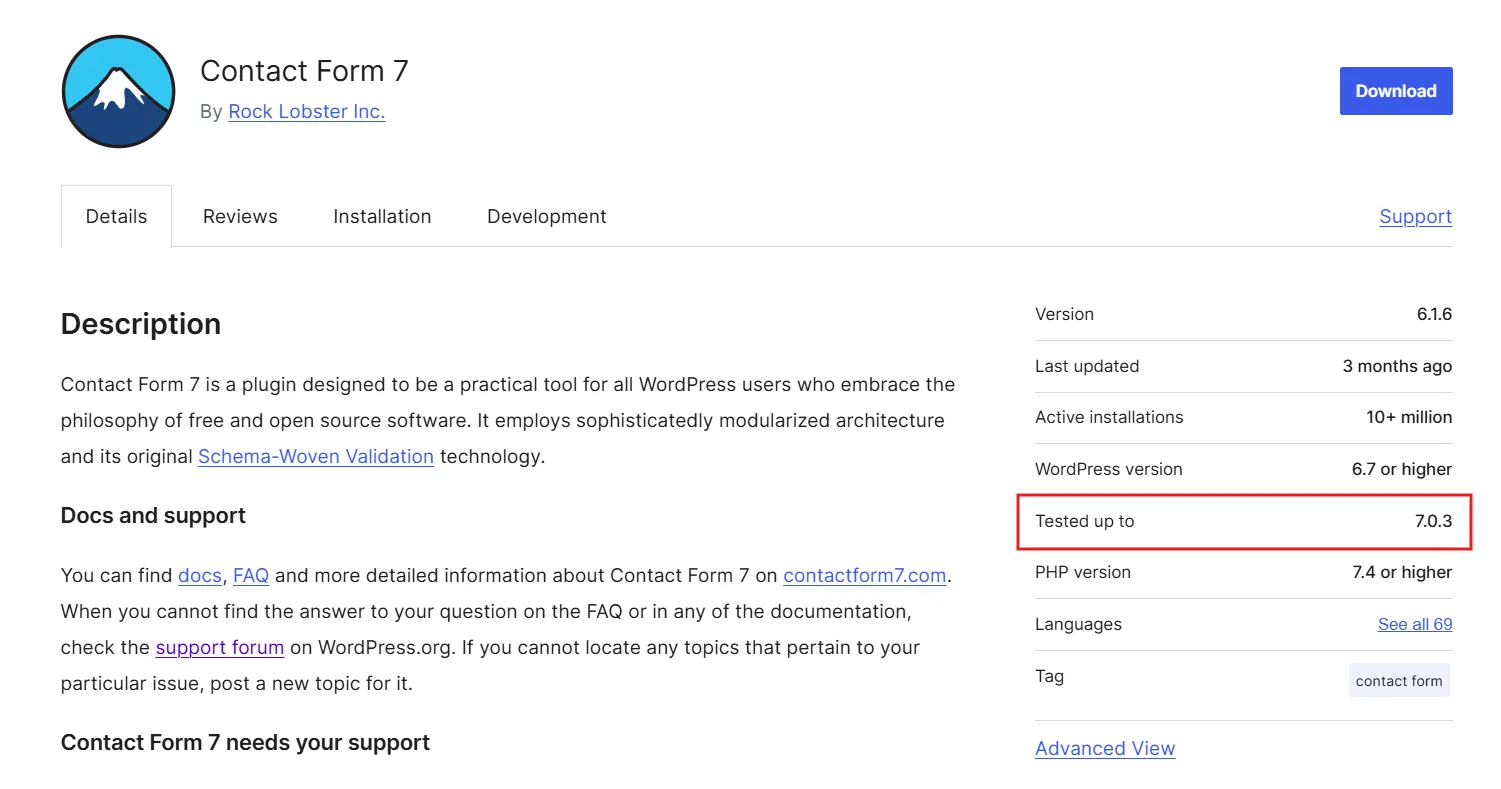Image resolution: width=1501 pixels, height=789 pixels.
Task: Click the Description heading
Action: pyautogui.click(x=141, y=324)
